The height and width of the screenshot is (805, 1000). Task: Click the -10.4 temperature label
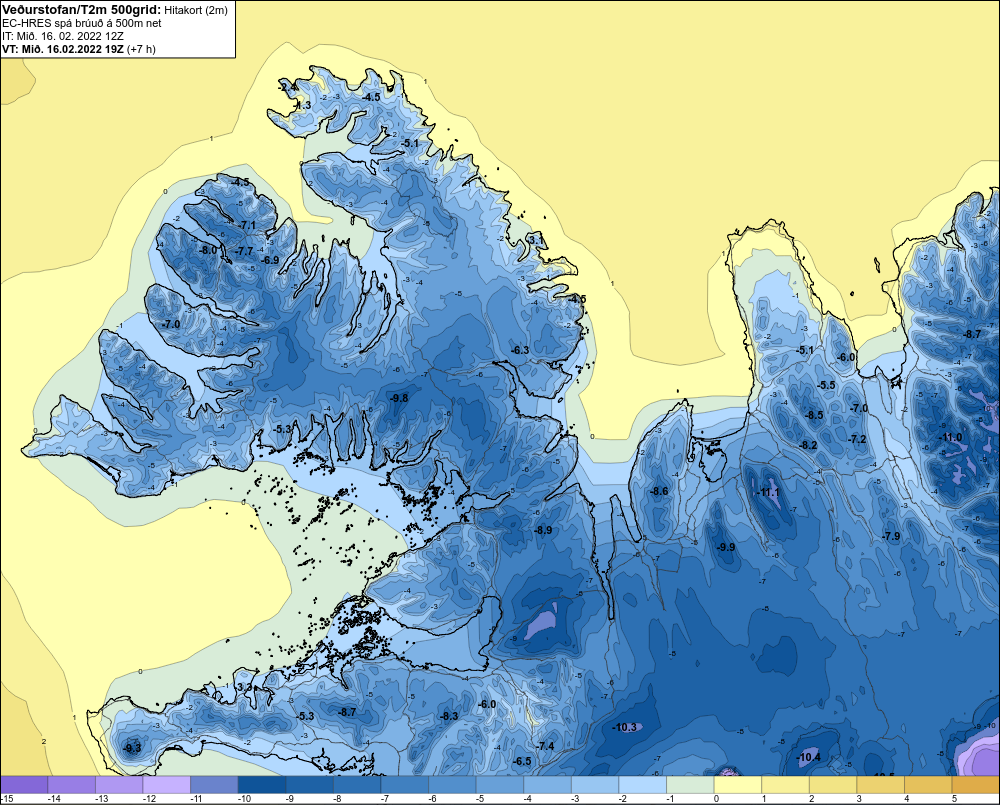tap(809, 757)
